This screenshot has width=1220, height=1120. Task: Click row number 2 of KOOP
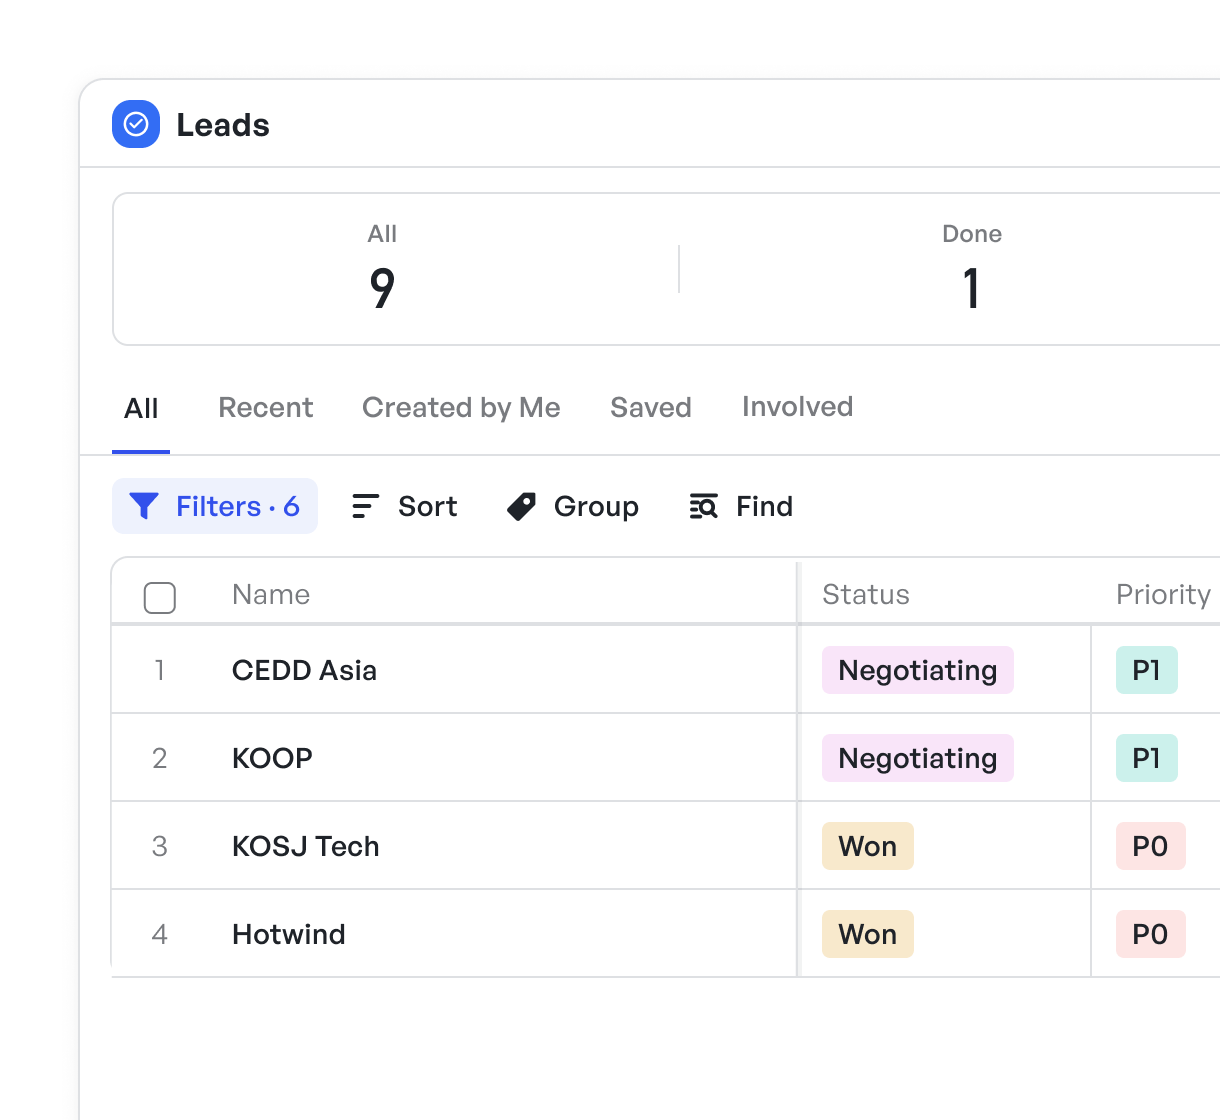[x=160, y=758]
